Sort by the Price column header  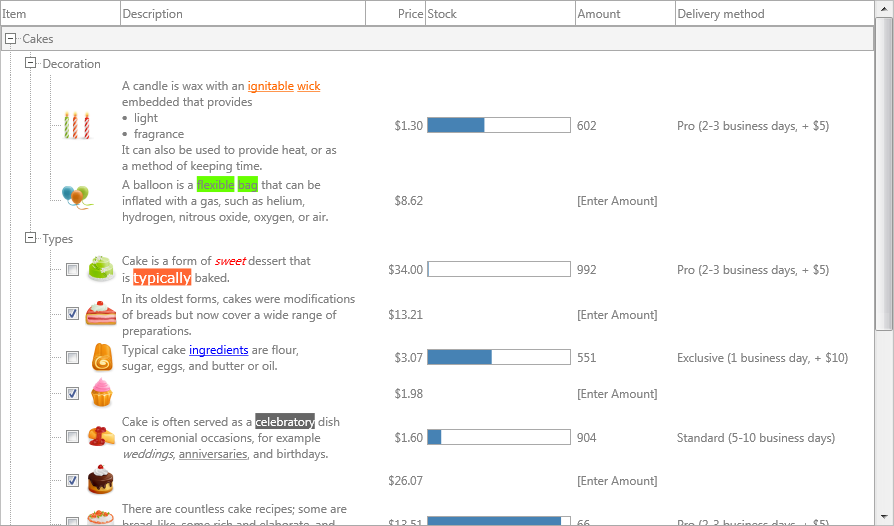(x=396, y=14)
